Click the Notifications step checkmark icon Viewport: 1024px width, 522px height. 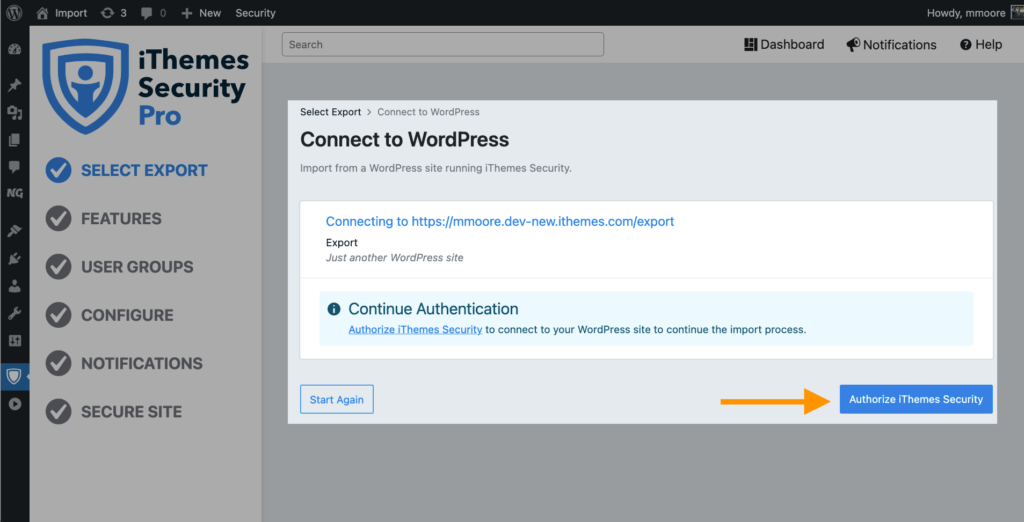click(58, 363)
